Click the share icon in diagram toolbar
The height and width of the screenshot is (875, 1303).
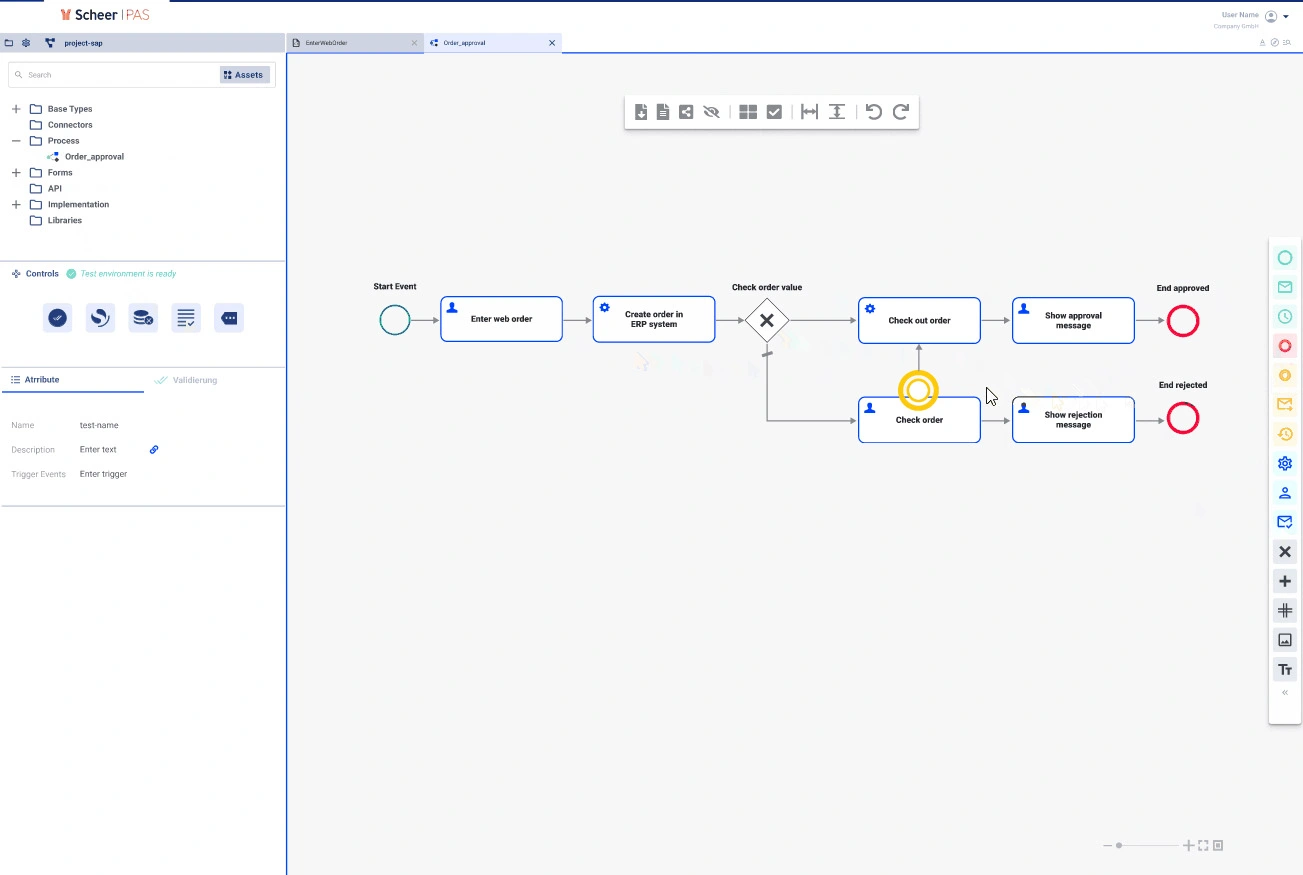tap(686, 112)
